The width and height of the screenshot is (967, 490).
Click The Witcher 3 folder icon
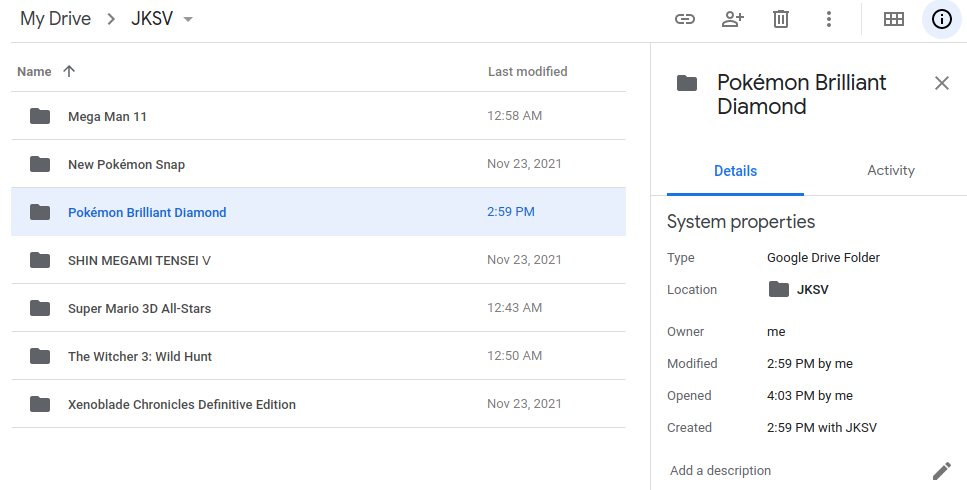[x=40, y=356]
